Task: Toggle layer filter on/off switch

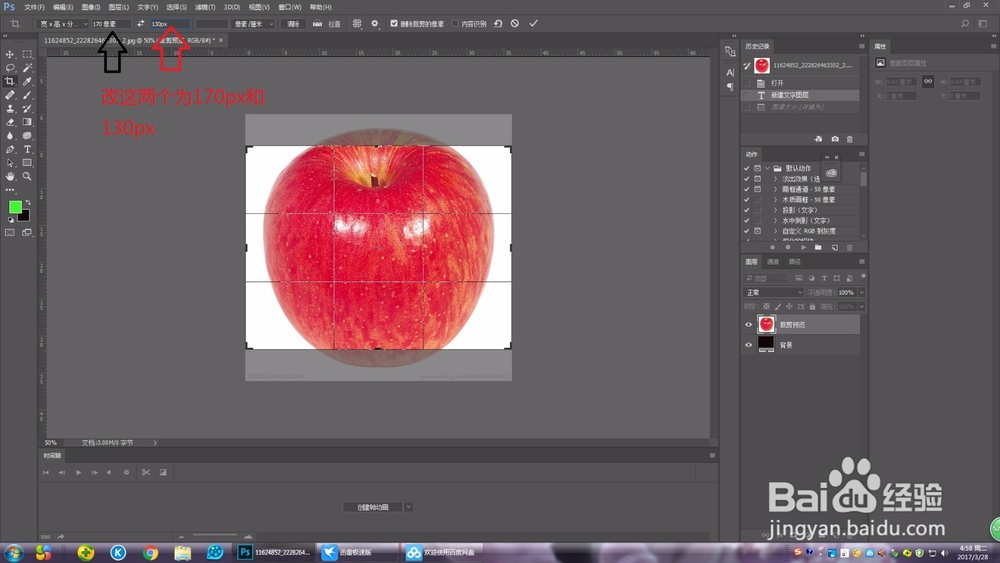Action: click(864, 277)
